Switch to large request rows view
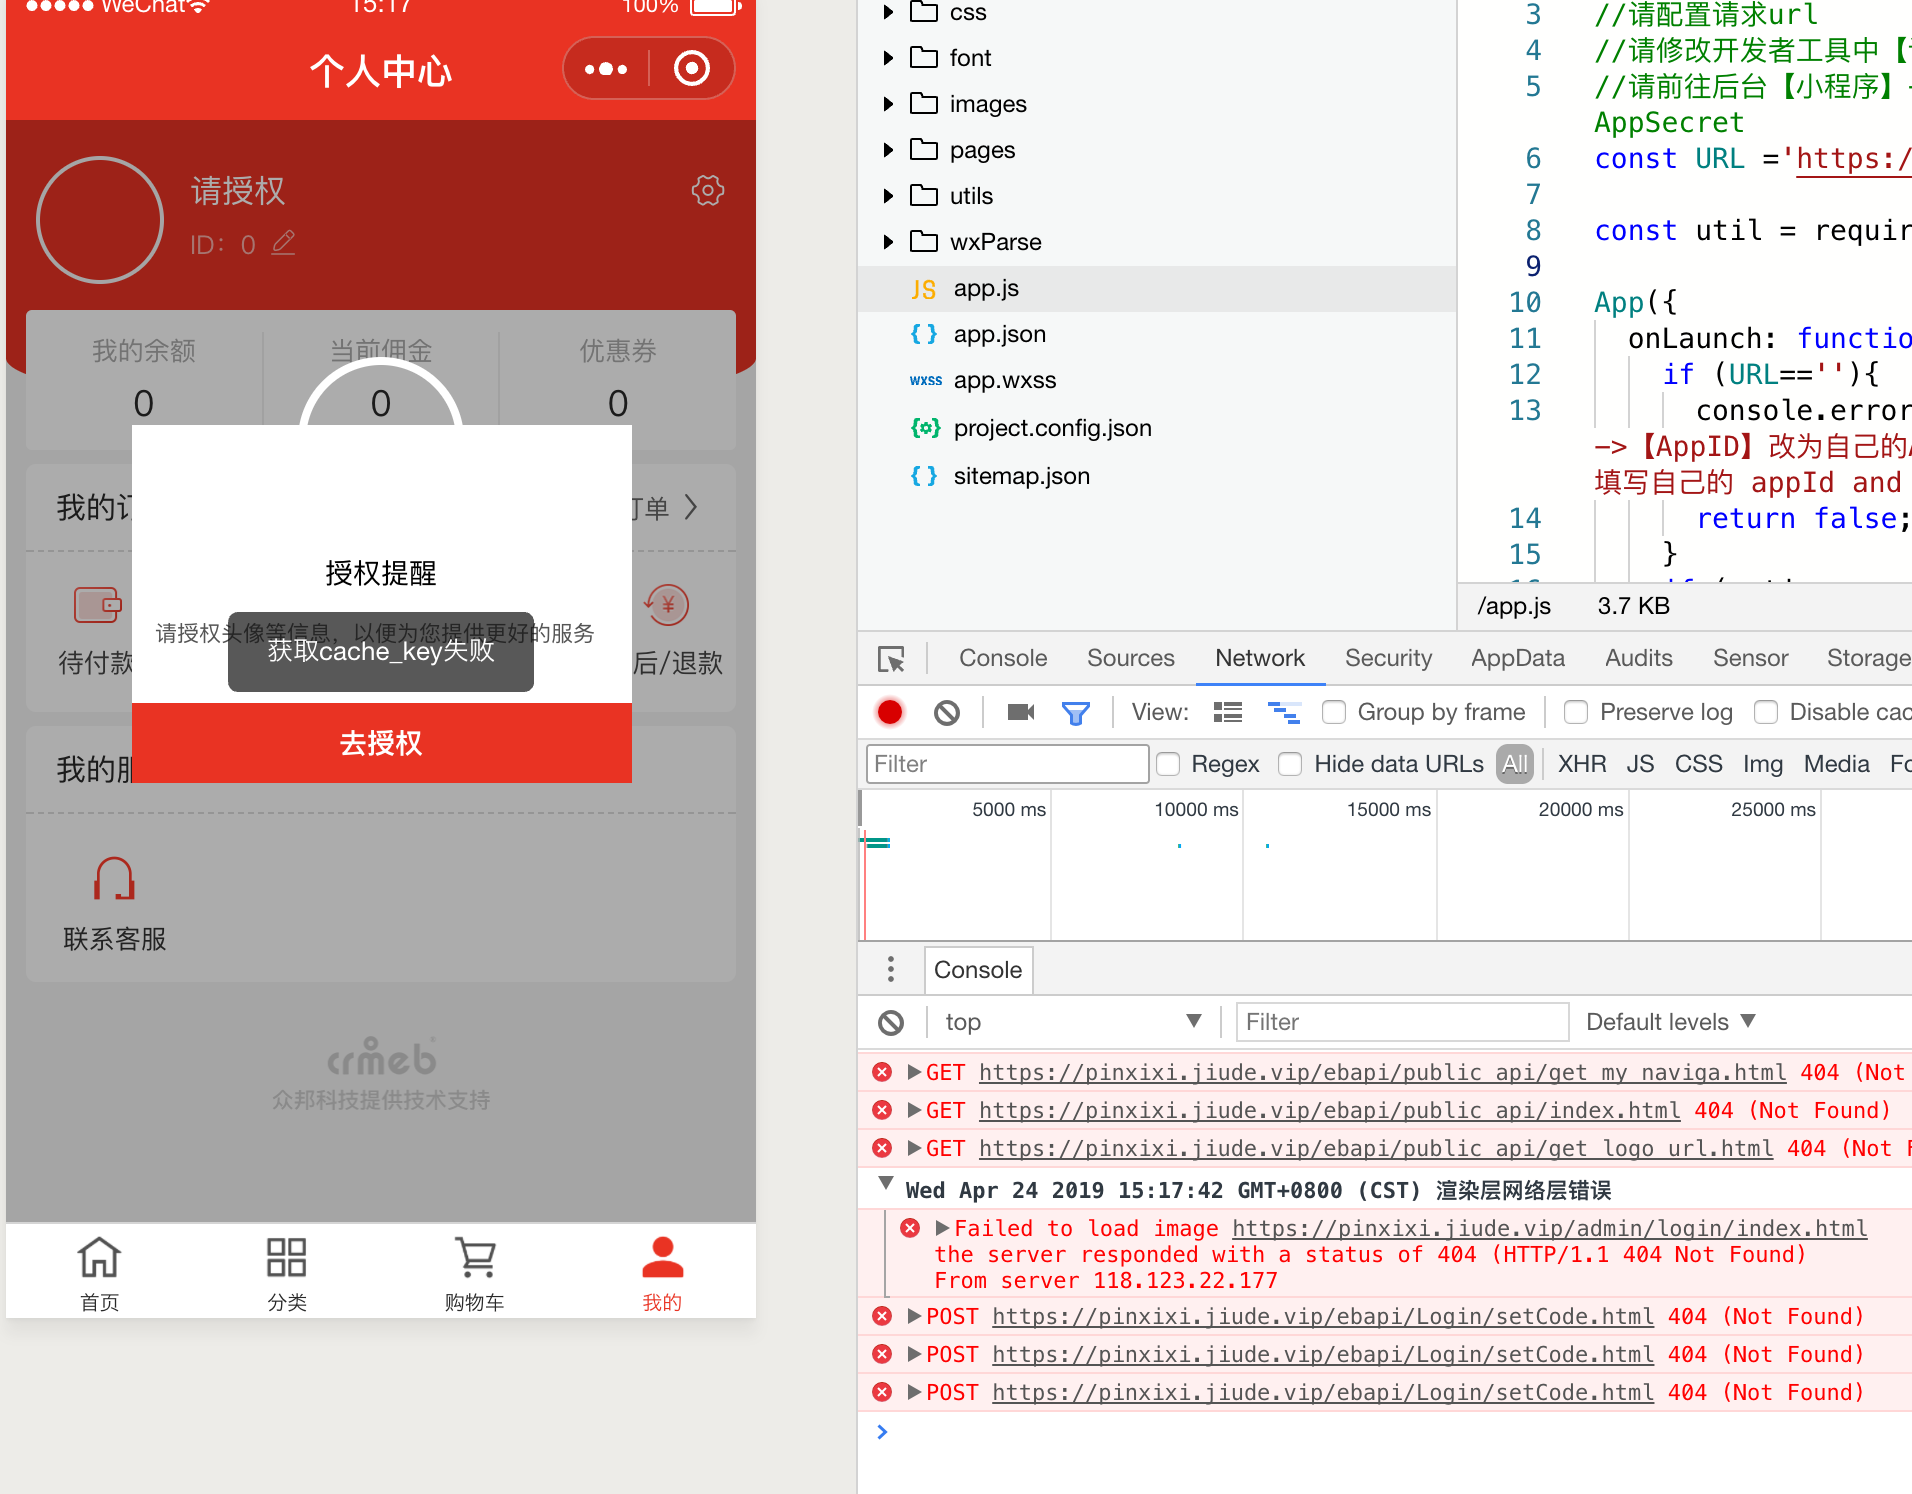The image size is (1912, 1494). coord(1228,712)
